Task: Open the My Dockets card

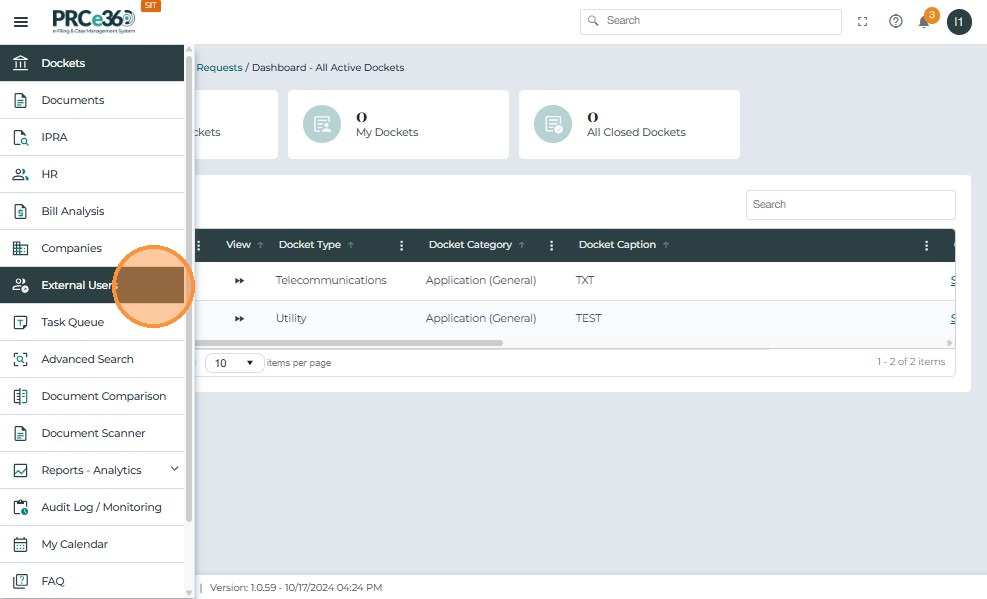Action: coord(397,124)
